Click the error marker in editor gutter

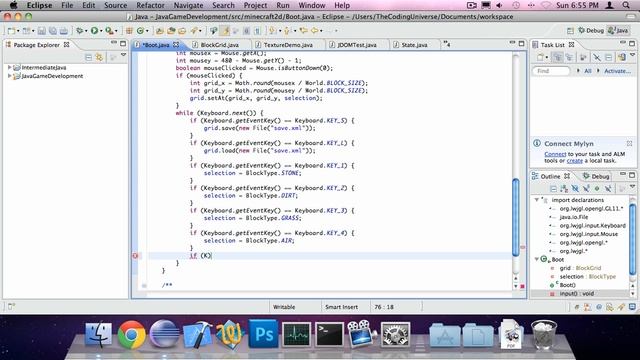tap(135, 256)
